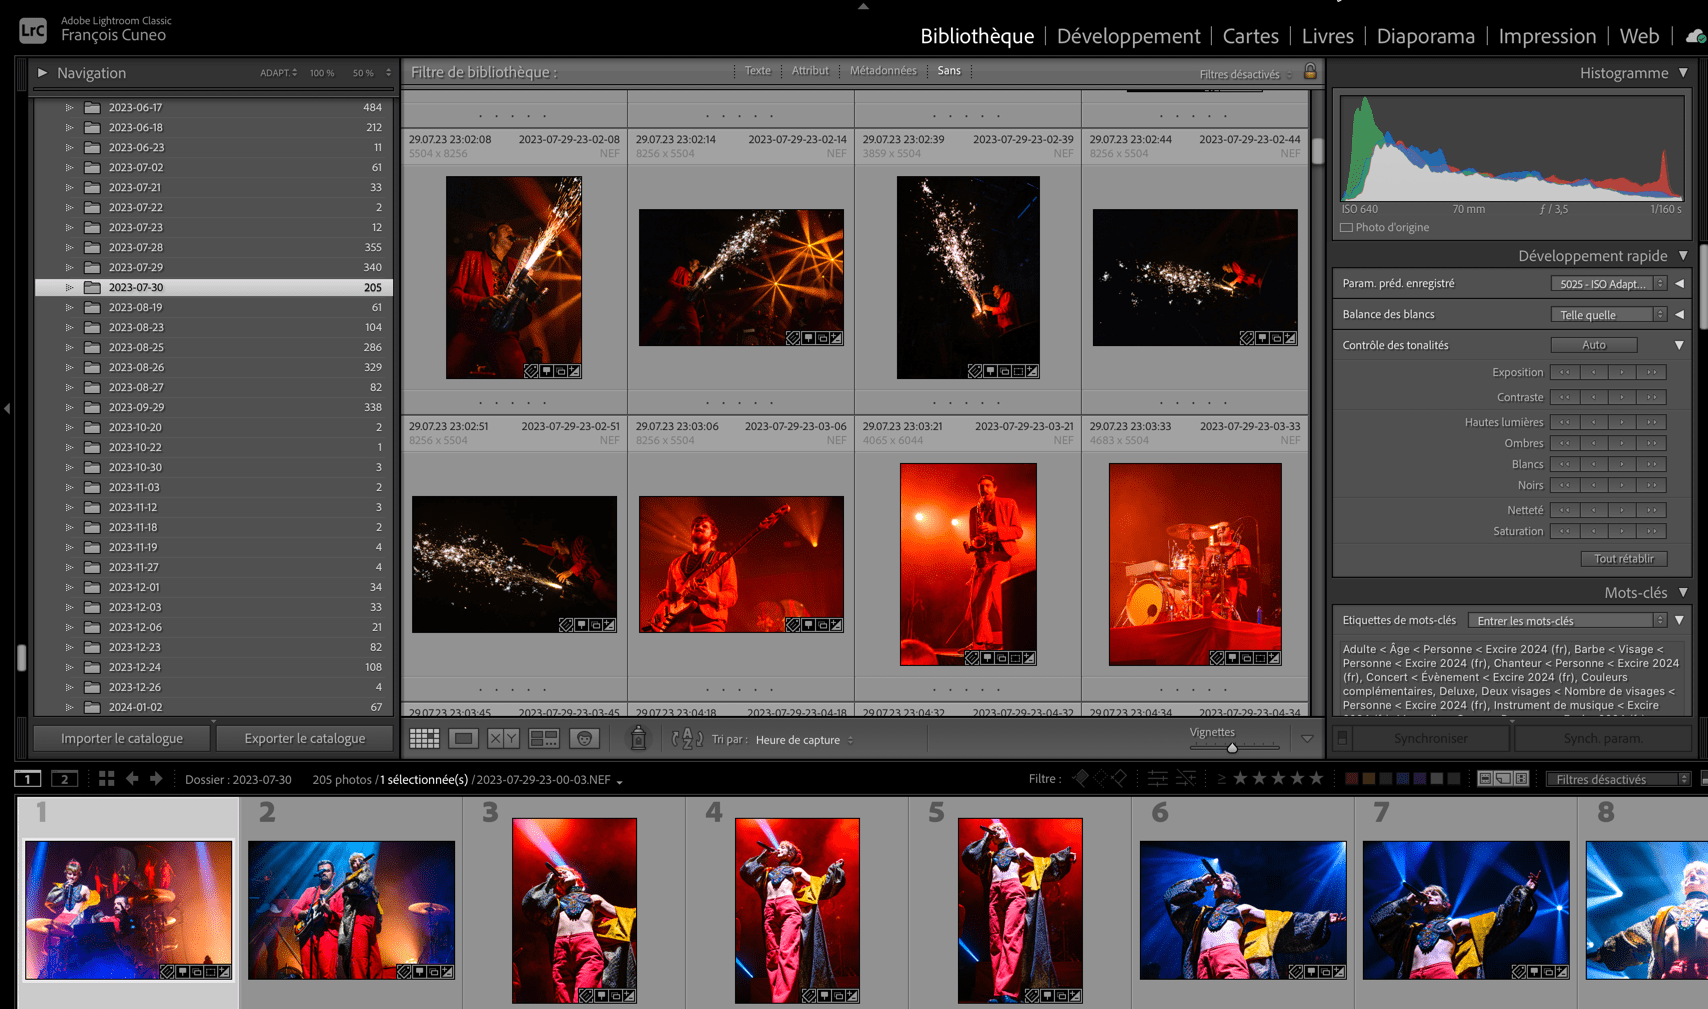
Task: Click the Importer le catalogue button
Action: [x=122, y=738]
